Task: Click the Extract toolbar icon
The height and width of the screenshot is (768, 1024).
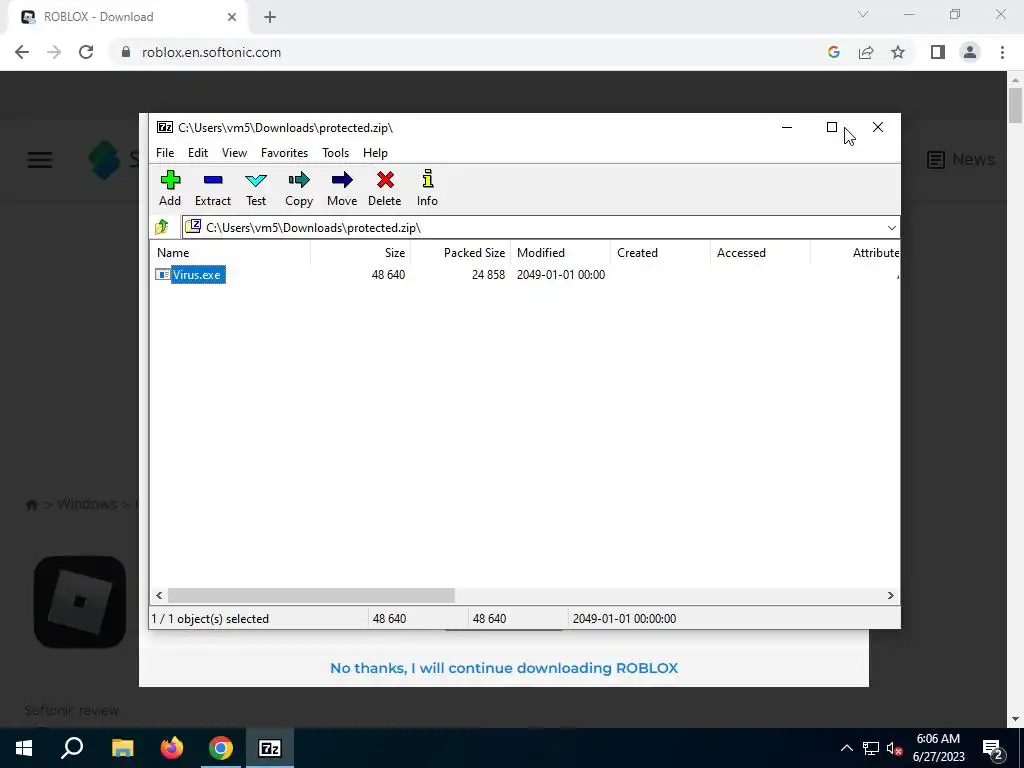Action: (213, 188)
